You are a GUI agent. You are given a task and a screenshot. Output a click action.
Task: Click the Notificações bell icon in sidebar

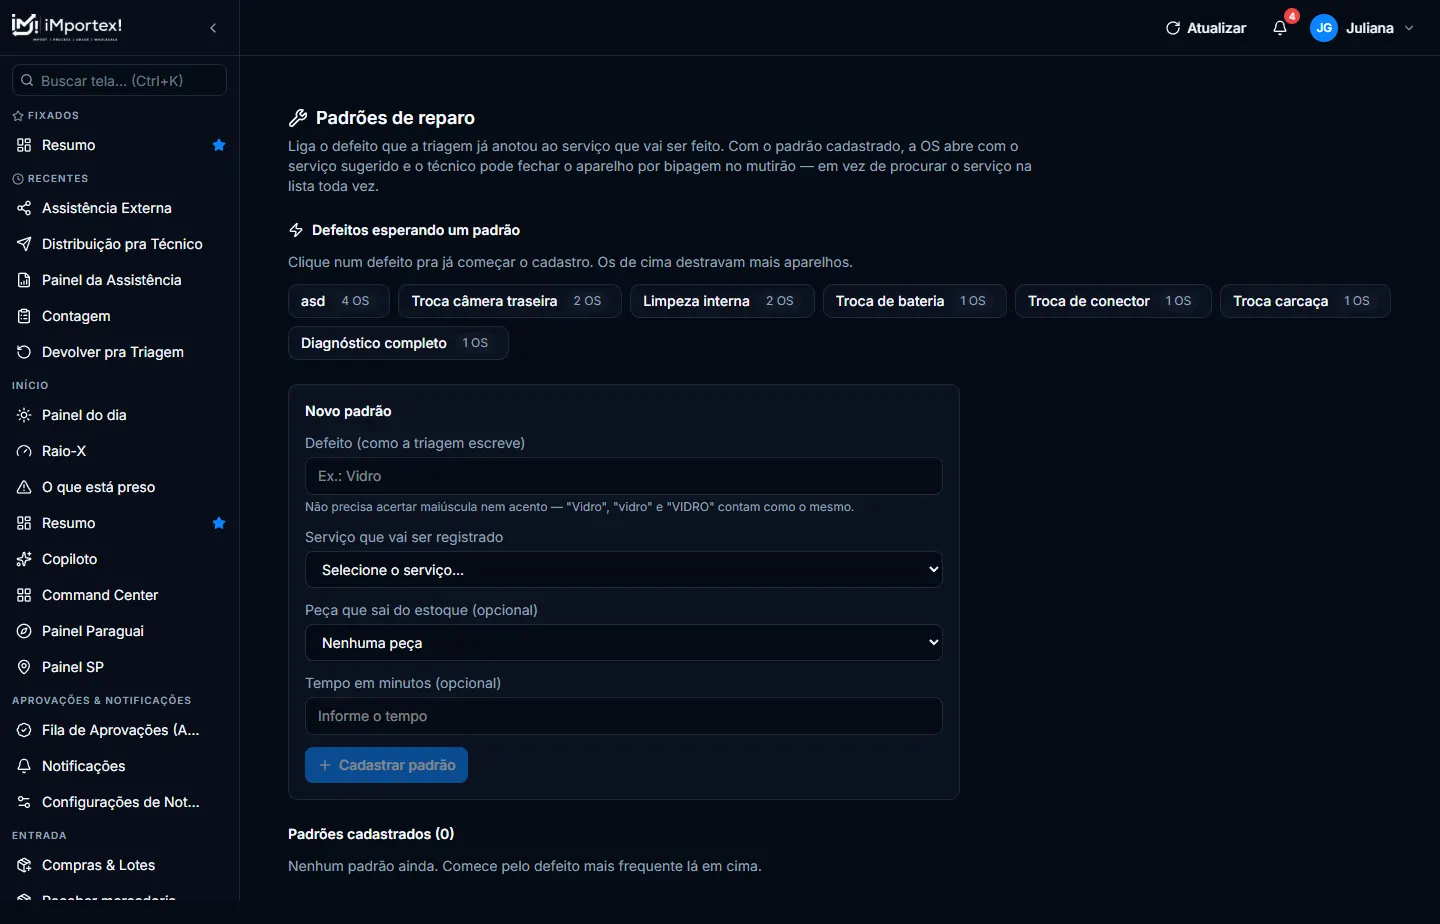24,766
